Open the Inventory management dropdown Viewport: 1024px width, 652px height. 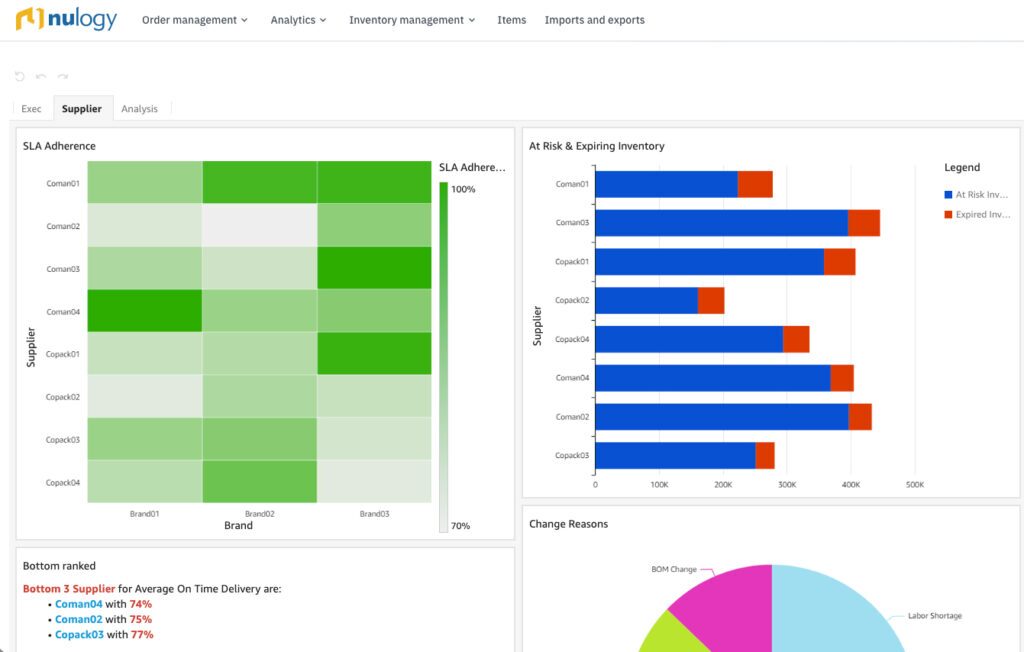(412, 20)
